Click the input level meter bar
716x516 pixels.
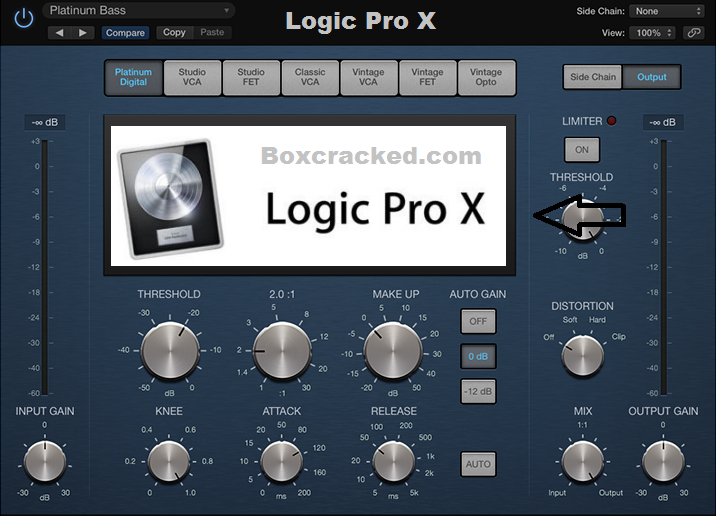coord(45,268)
